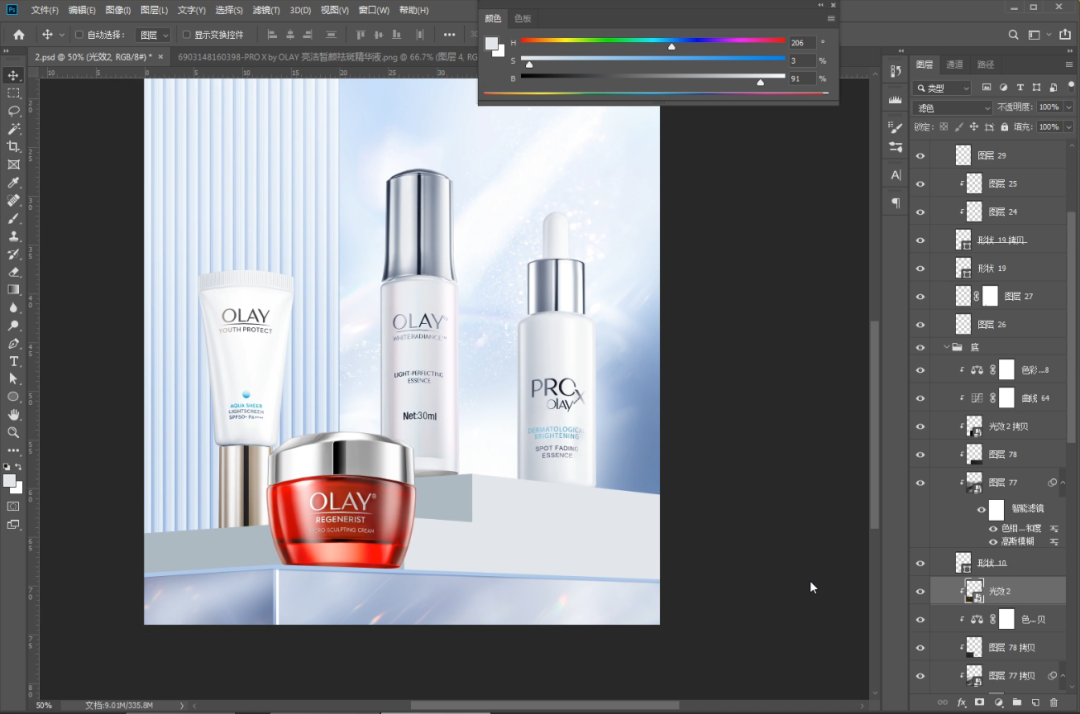Viewport: 1080px width, 714px height.
Task: Select the Brush tool
Action: (x=13, y=218)
